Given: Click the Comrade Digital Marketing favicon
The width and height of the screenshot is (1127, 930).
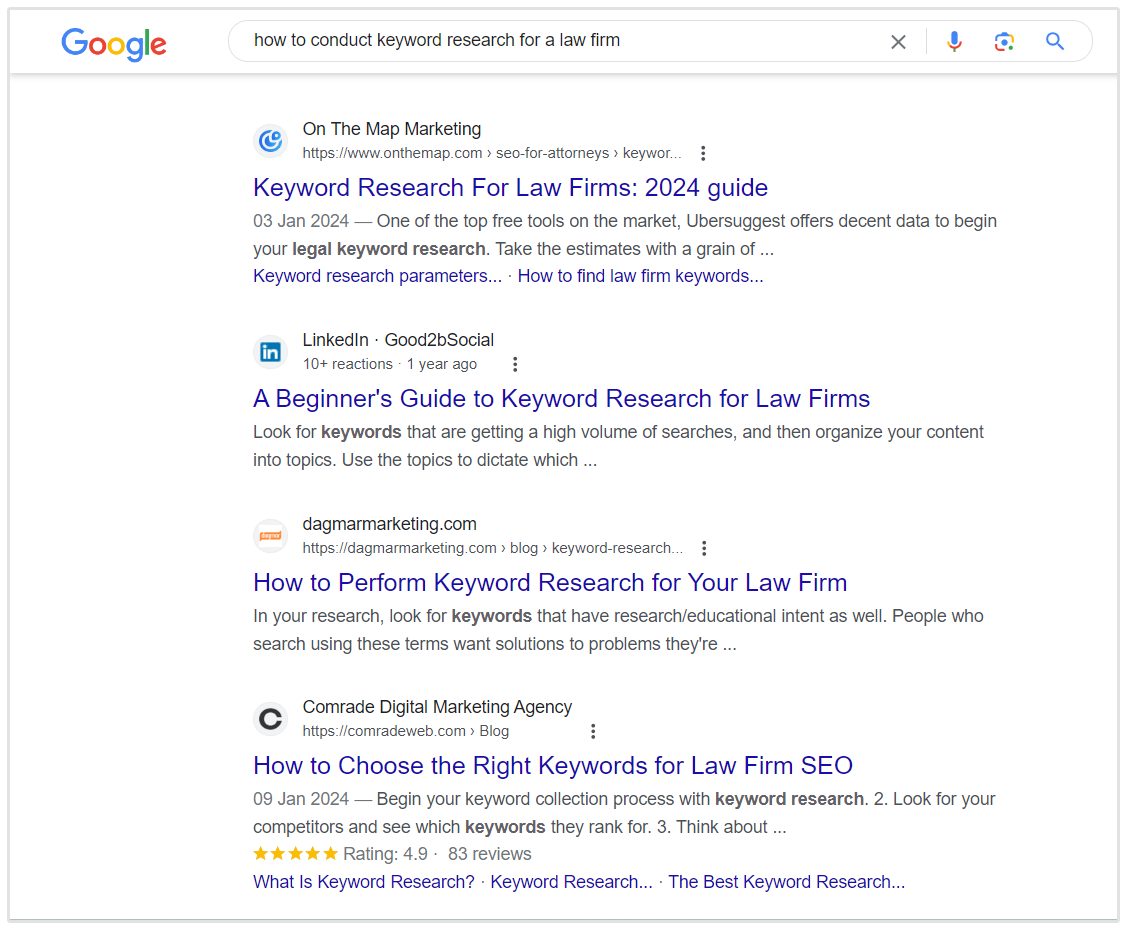Looking at the screenshot, I should [x=270, y=719].
